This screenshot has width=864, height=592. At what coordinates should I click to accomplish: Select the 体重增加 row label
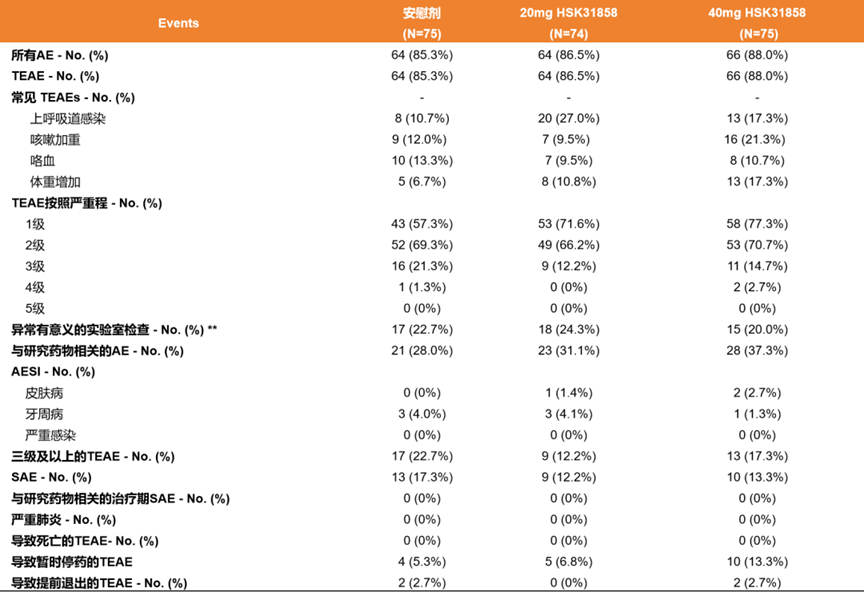pyautogui.click(x=55, y=182)
